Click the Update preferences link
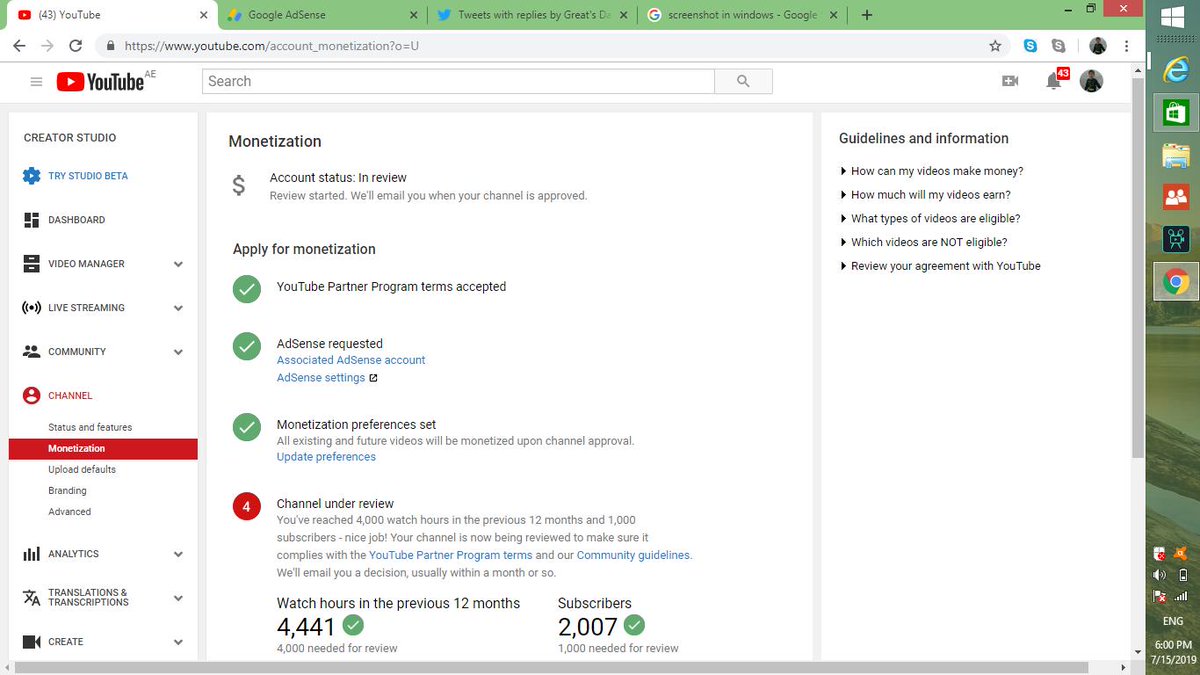 (326, 457)
